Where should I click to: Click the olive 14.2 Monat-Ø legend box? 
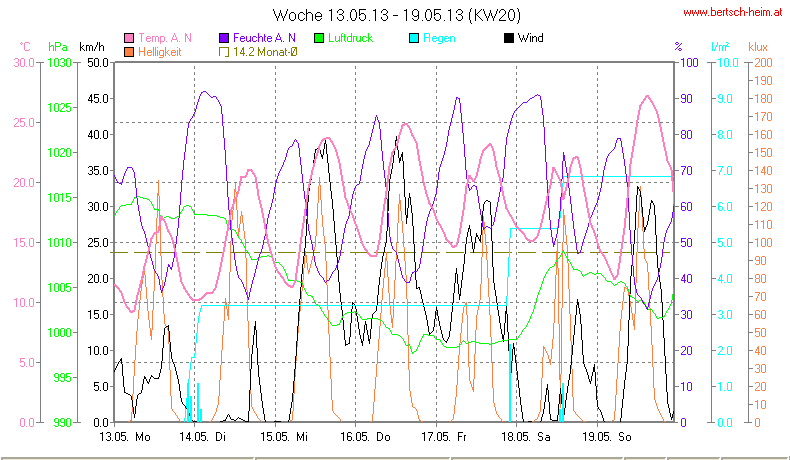click(x=224, y=52)
